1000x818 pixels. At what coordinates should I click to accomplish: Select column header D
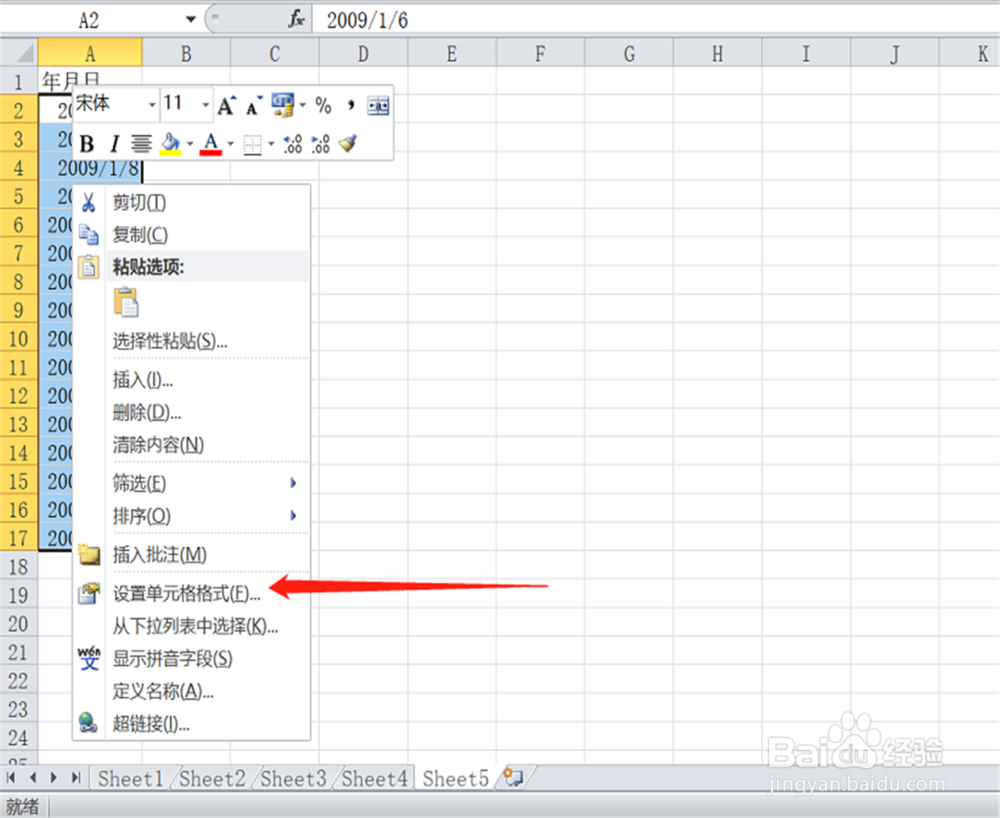[x=364, y=54]
